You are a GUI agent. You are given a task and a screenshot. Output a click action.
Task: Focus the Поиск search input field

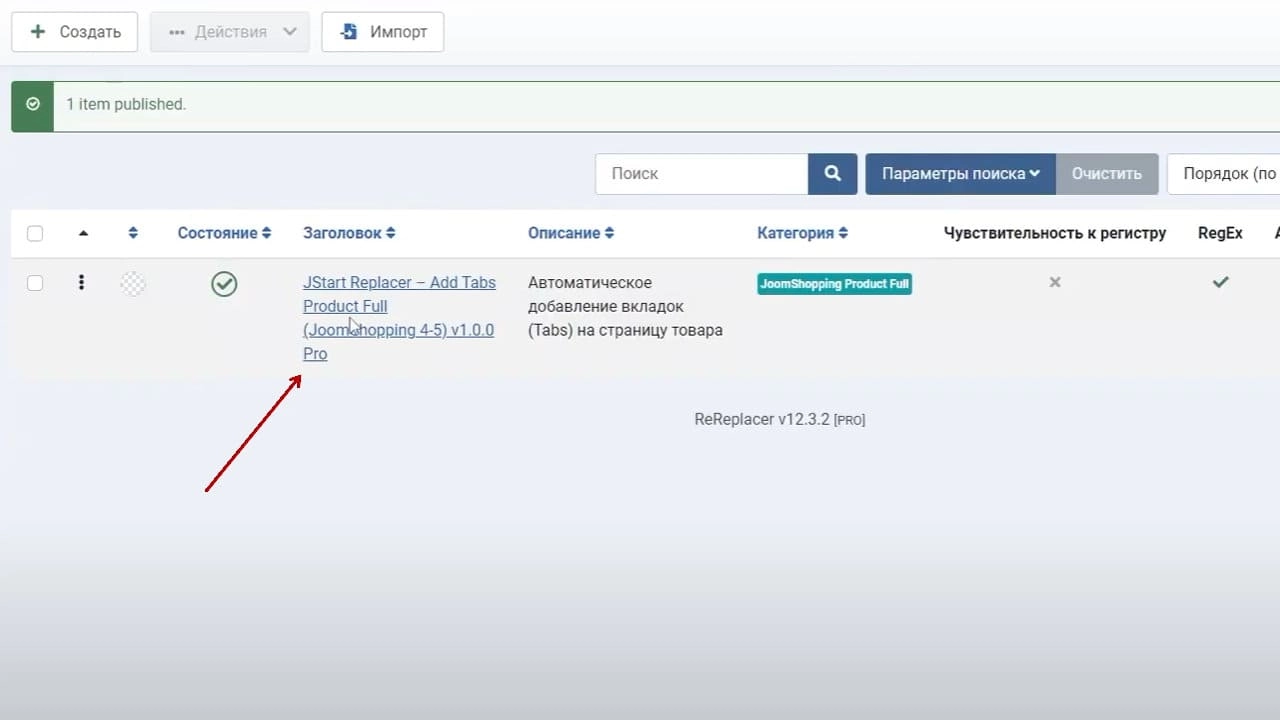(x=701, y=174)
